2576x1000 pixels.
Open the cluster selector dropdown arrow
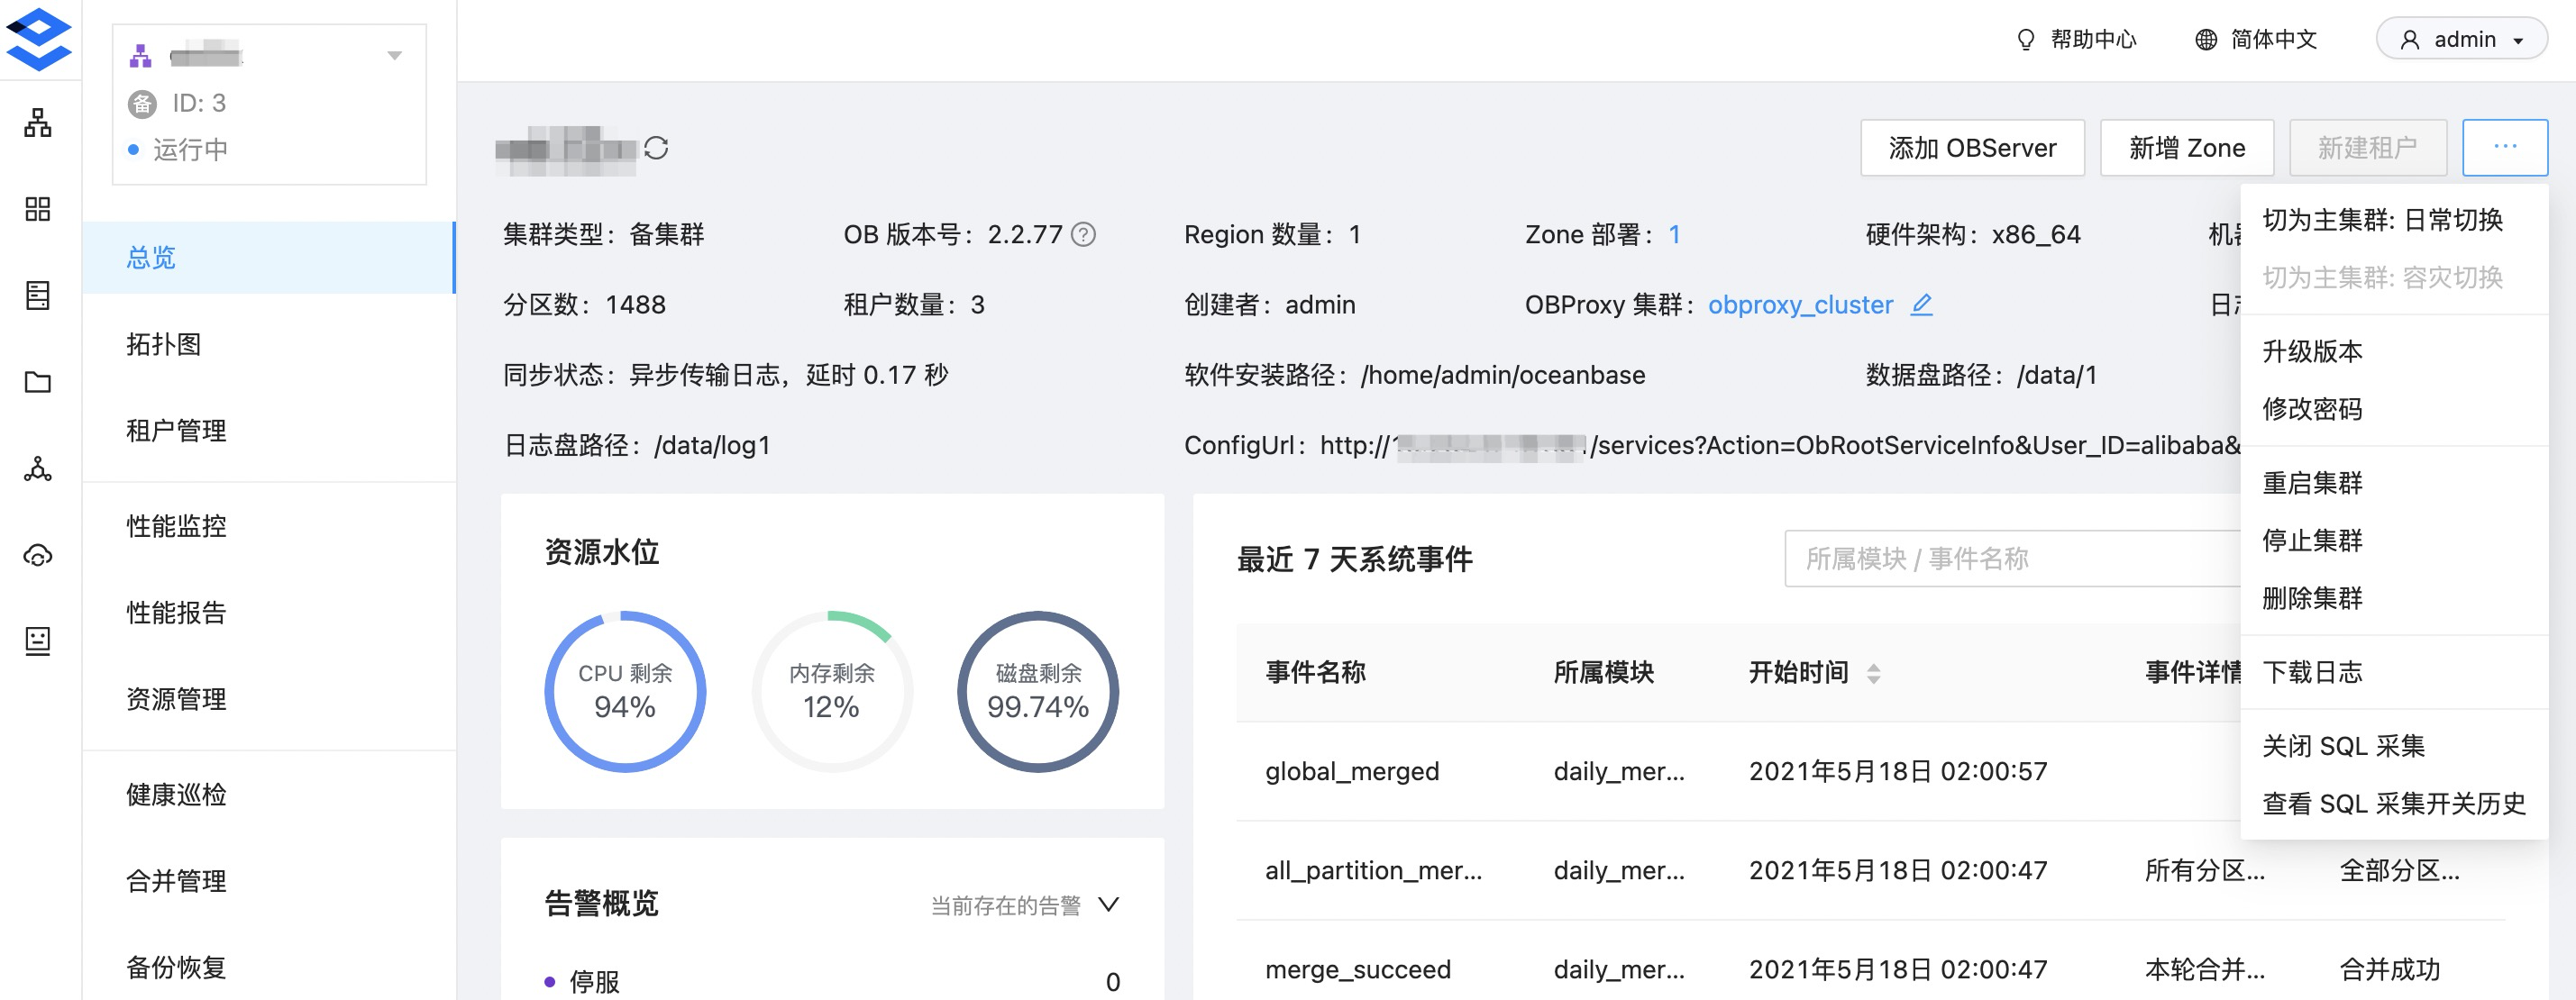(394, 56)
